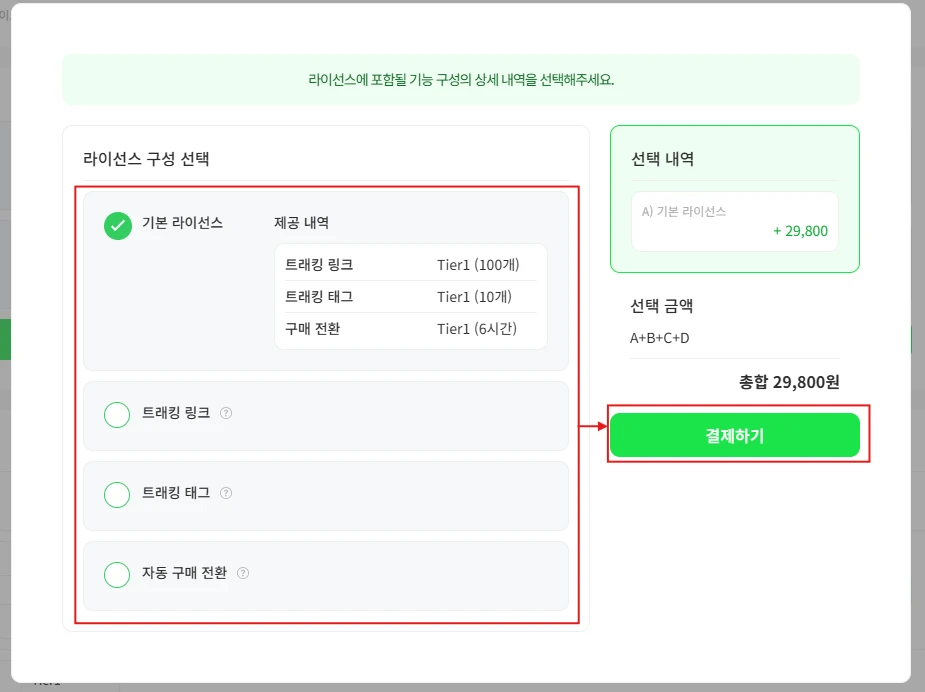Click the A) 기본 라이선스 summary card
The image size is (925, 692).
pyautogui.click(x=734, y=221)
